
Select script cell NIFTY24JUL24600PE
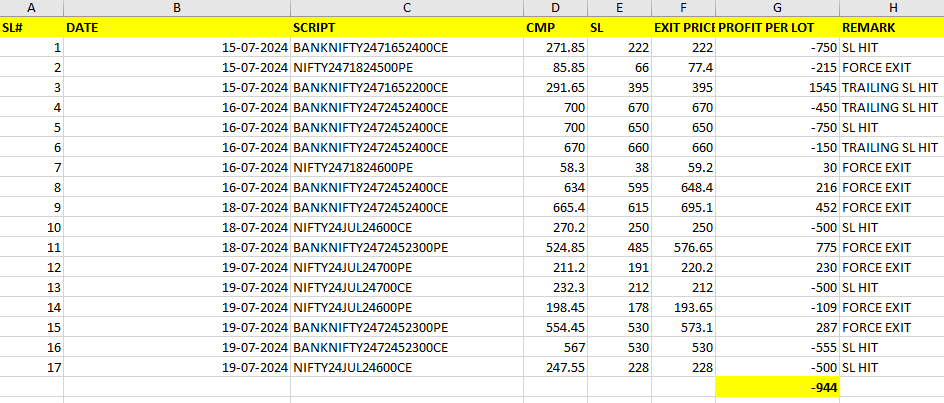click(x=407, y=307)
